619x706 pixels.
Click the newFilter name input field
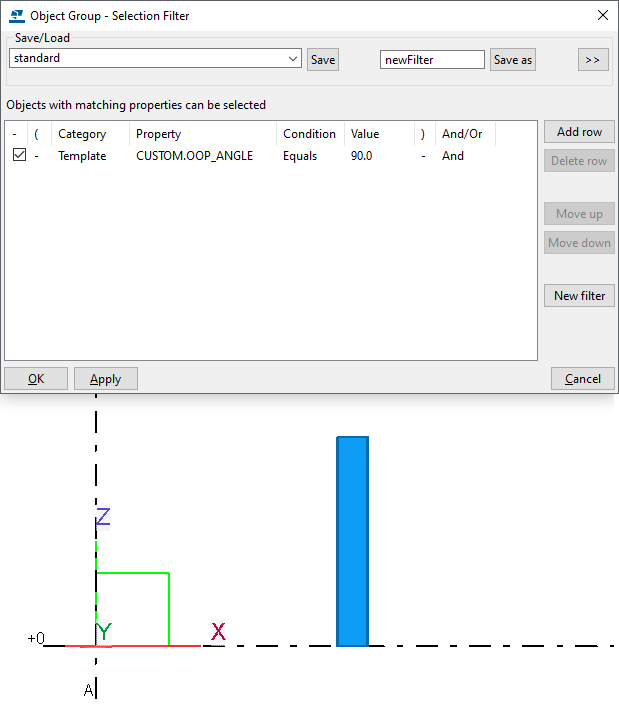coord(432,60)
